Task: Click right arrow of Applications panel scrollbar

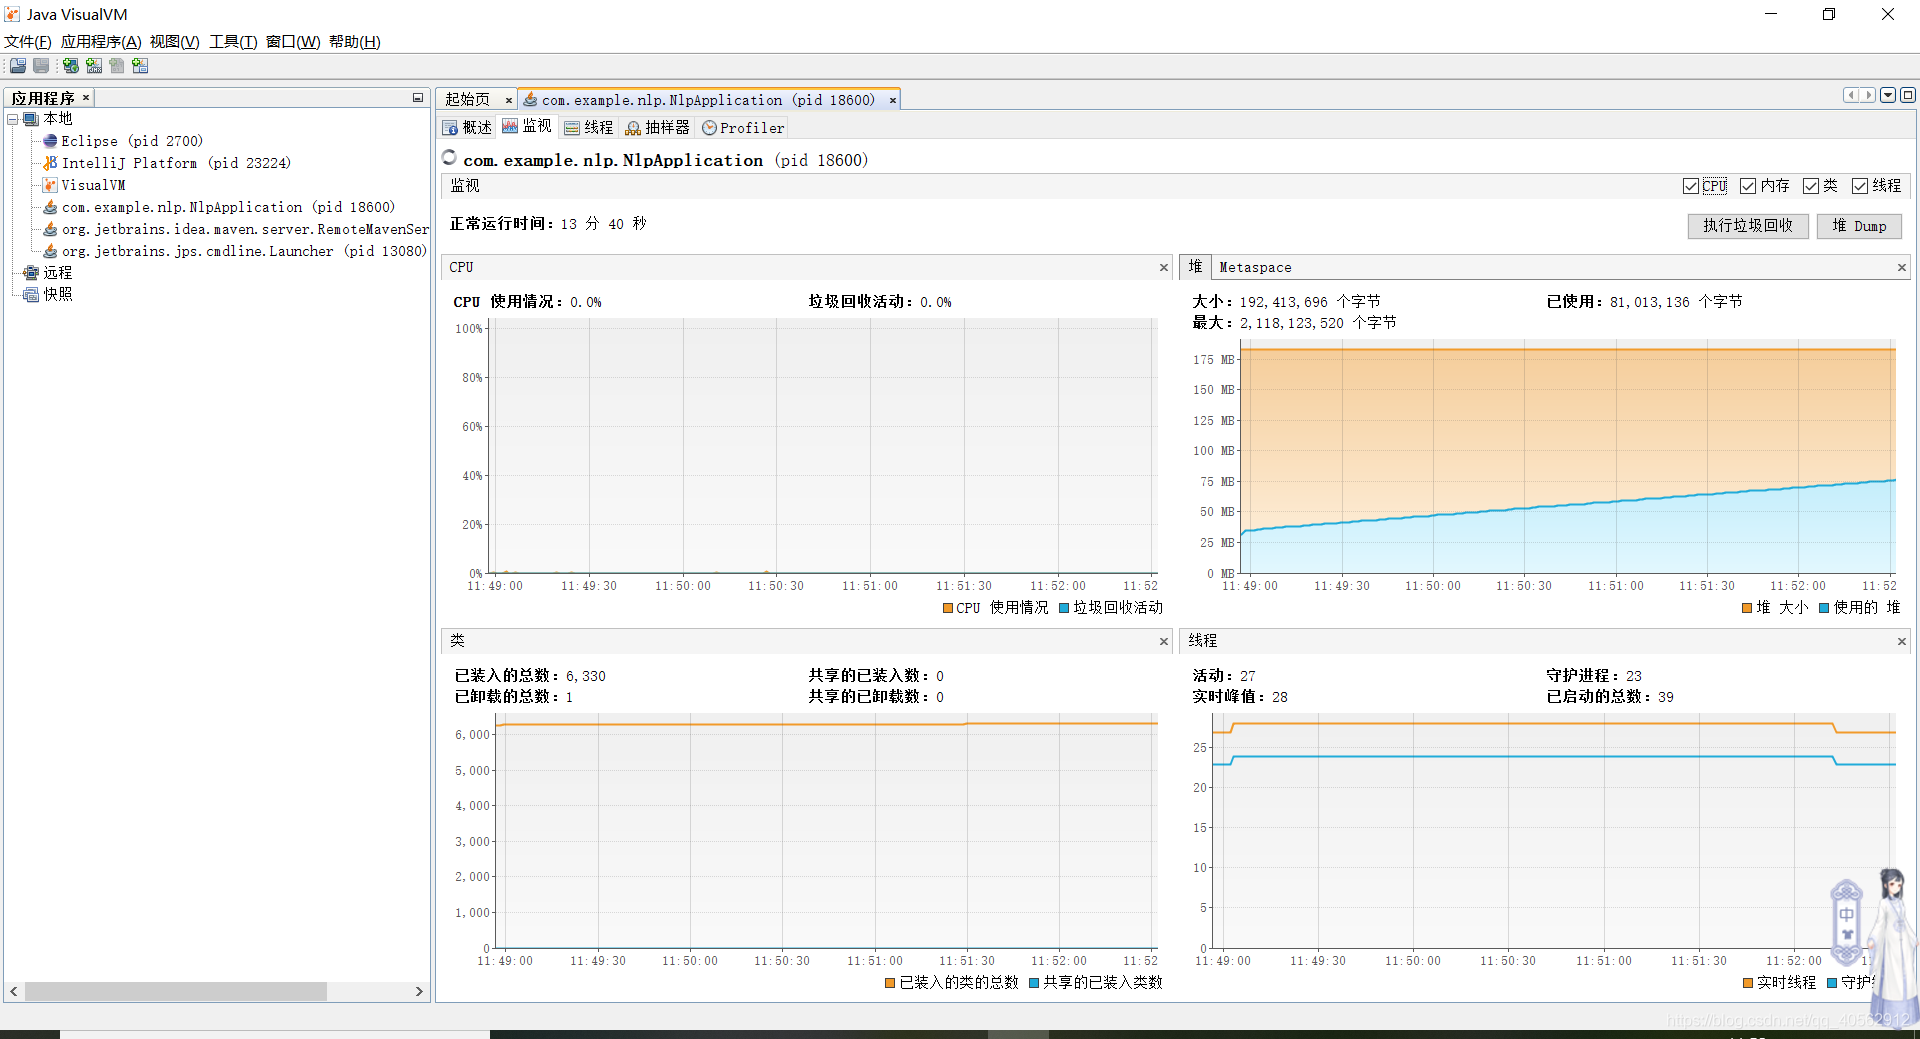Action: point(419,991)
